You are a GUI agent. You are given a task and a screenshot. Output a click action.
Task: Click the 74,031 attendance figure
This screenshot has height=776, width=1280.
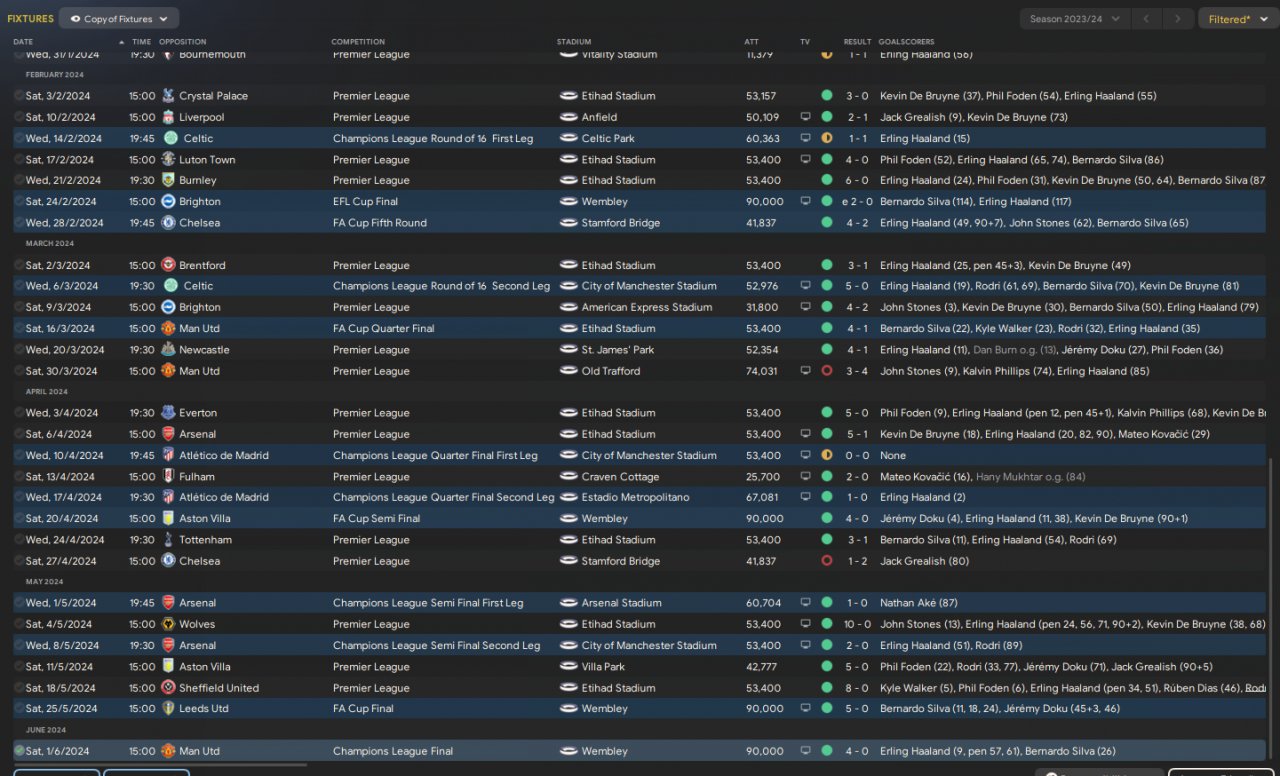(761, 371)
